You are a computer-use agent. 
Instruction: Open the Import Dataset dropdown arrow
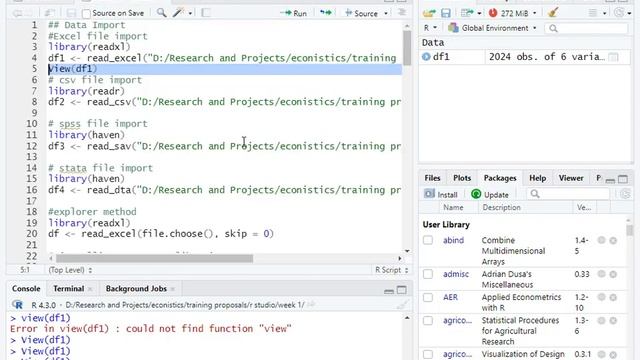[479, 13]
